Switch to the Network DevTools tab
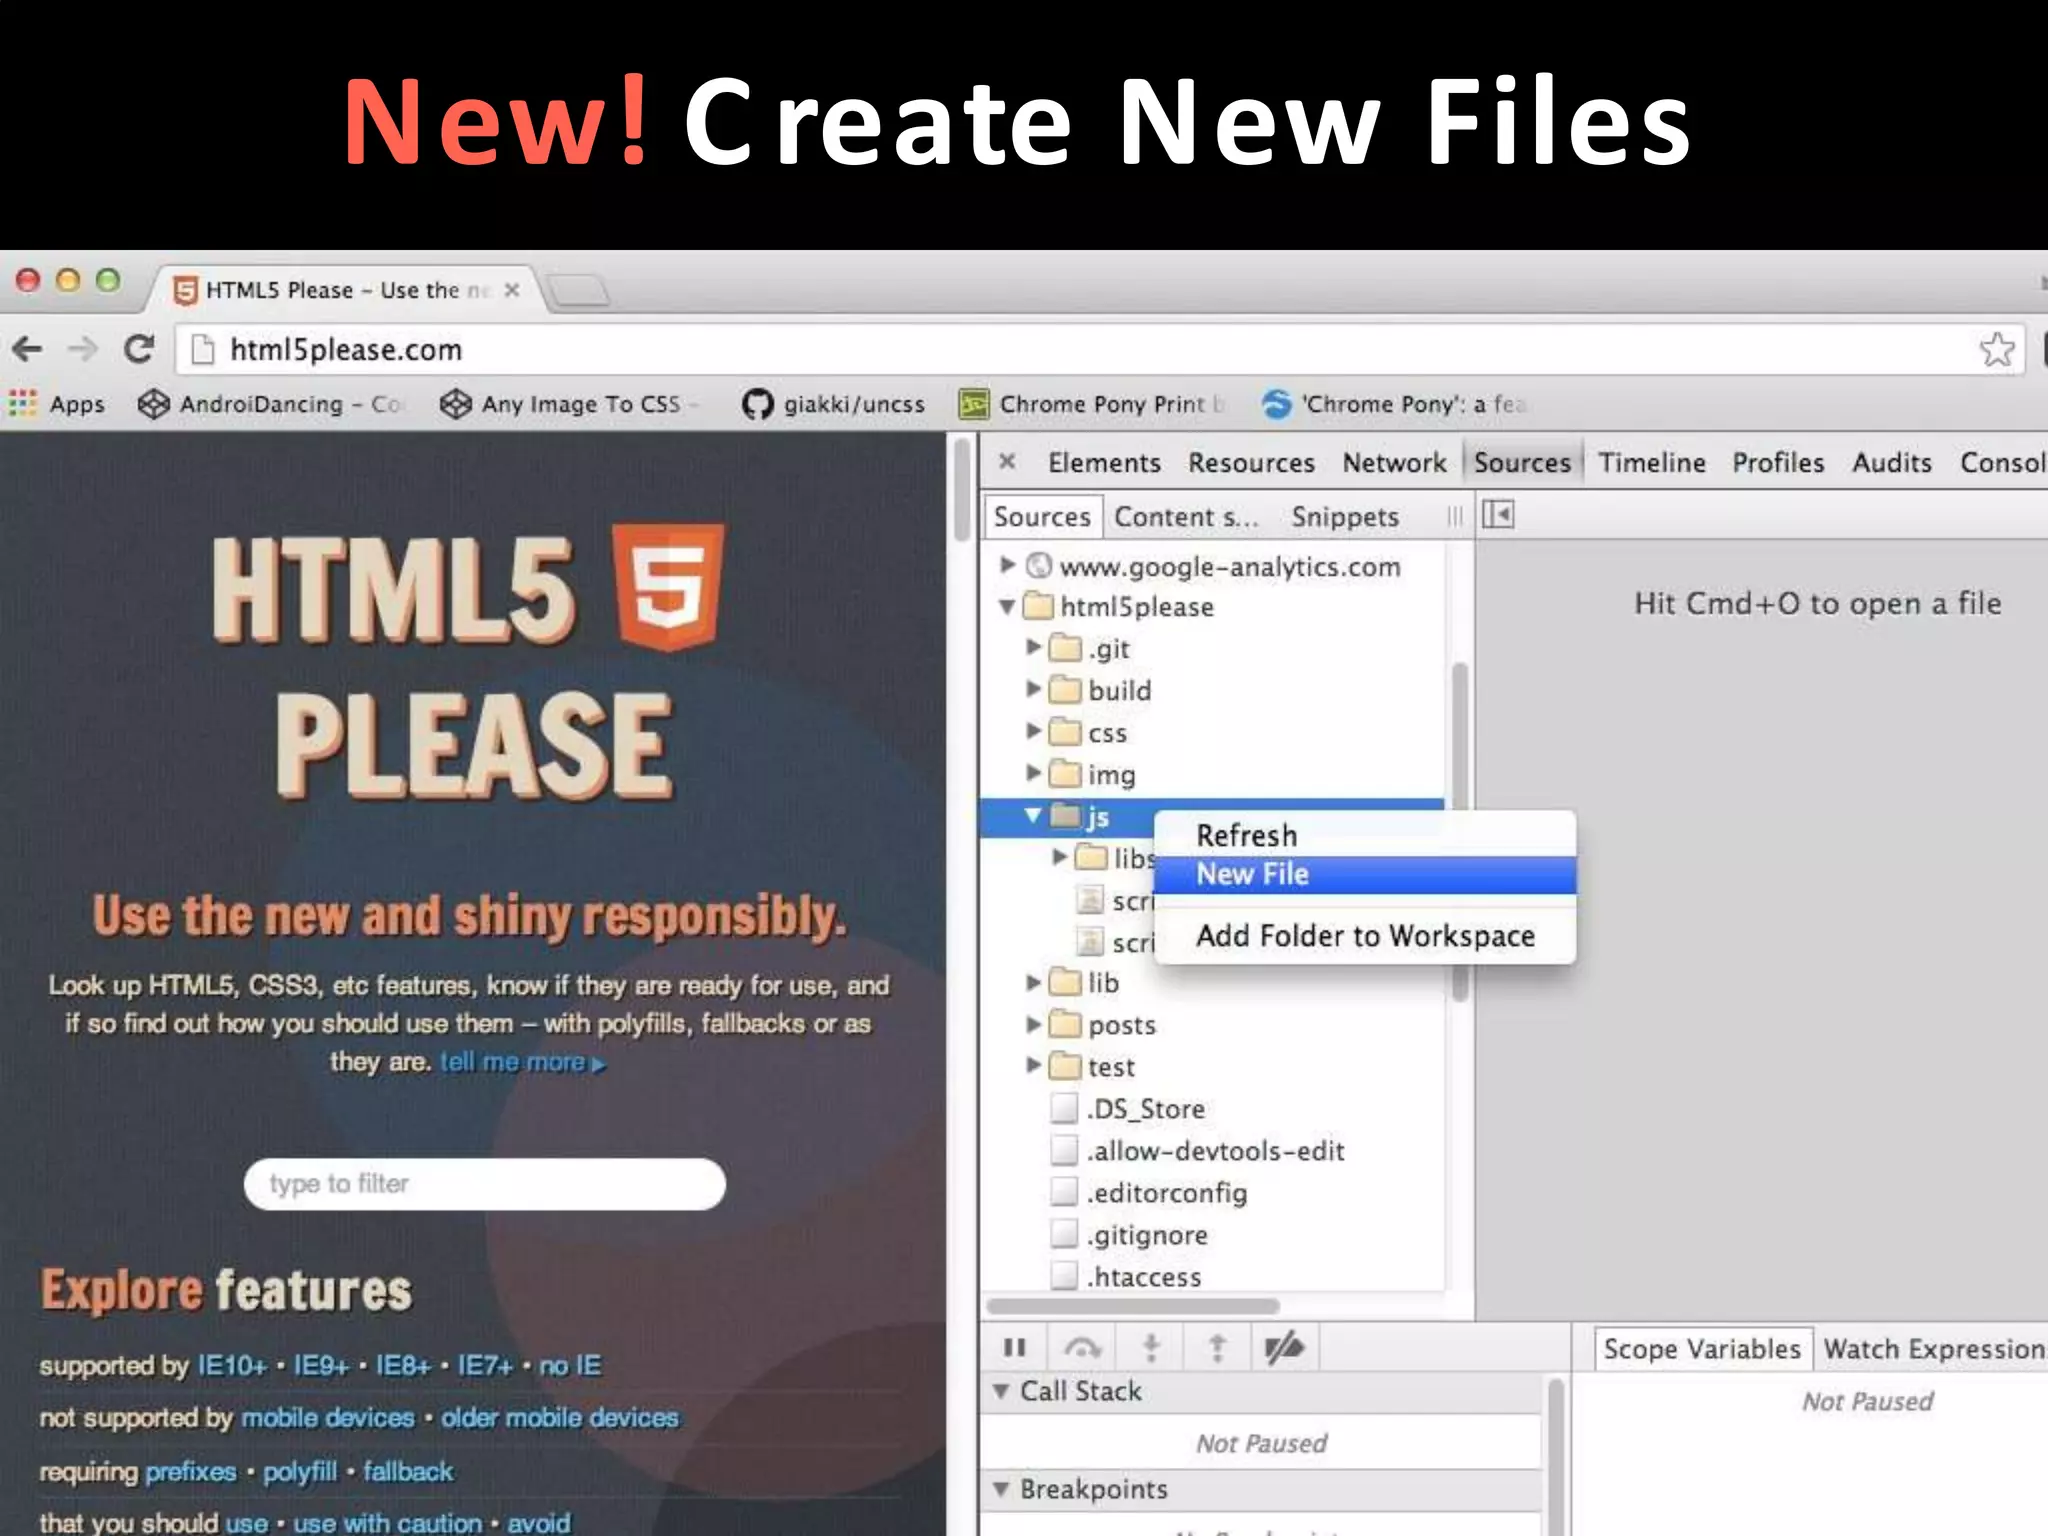This screenshot has height=1536, width=2048. pos(1394,462)
